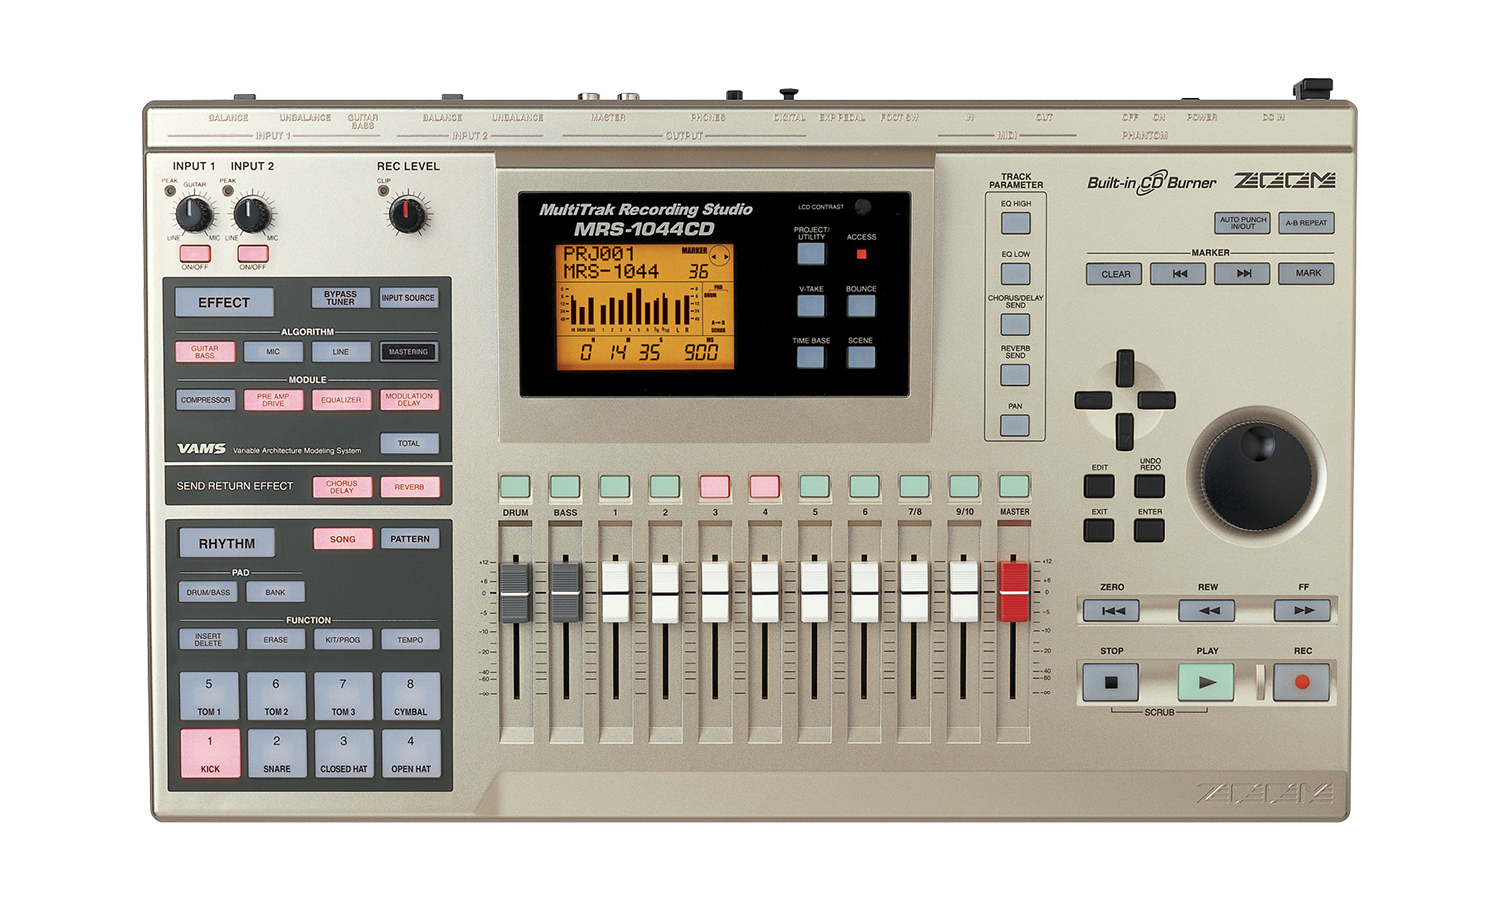Click the EDIT key
This screenshot has width=1500, height=900.
tap(1099, 486)
